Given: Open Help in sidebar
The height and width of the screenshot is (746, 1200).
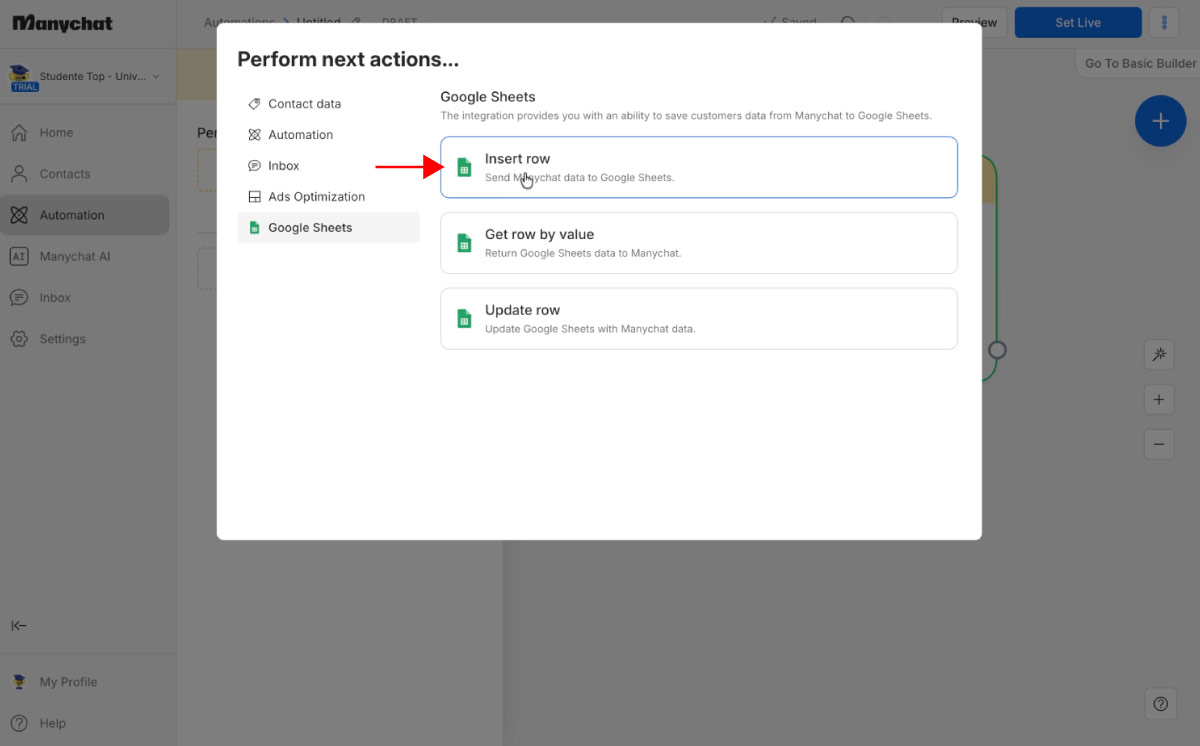Looking at the screenshot, I should [85, 723].
